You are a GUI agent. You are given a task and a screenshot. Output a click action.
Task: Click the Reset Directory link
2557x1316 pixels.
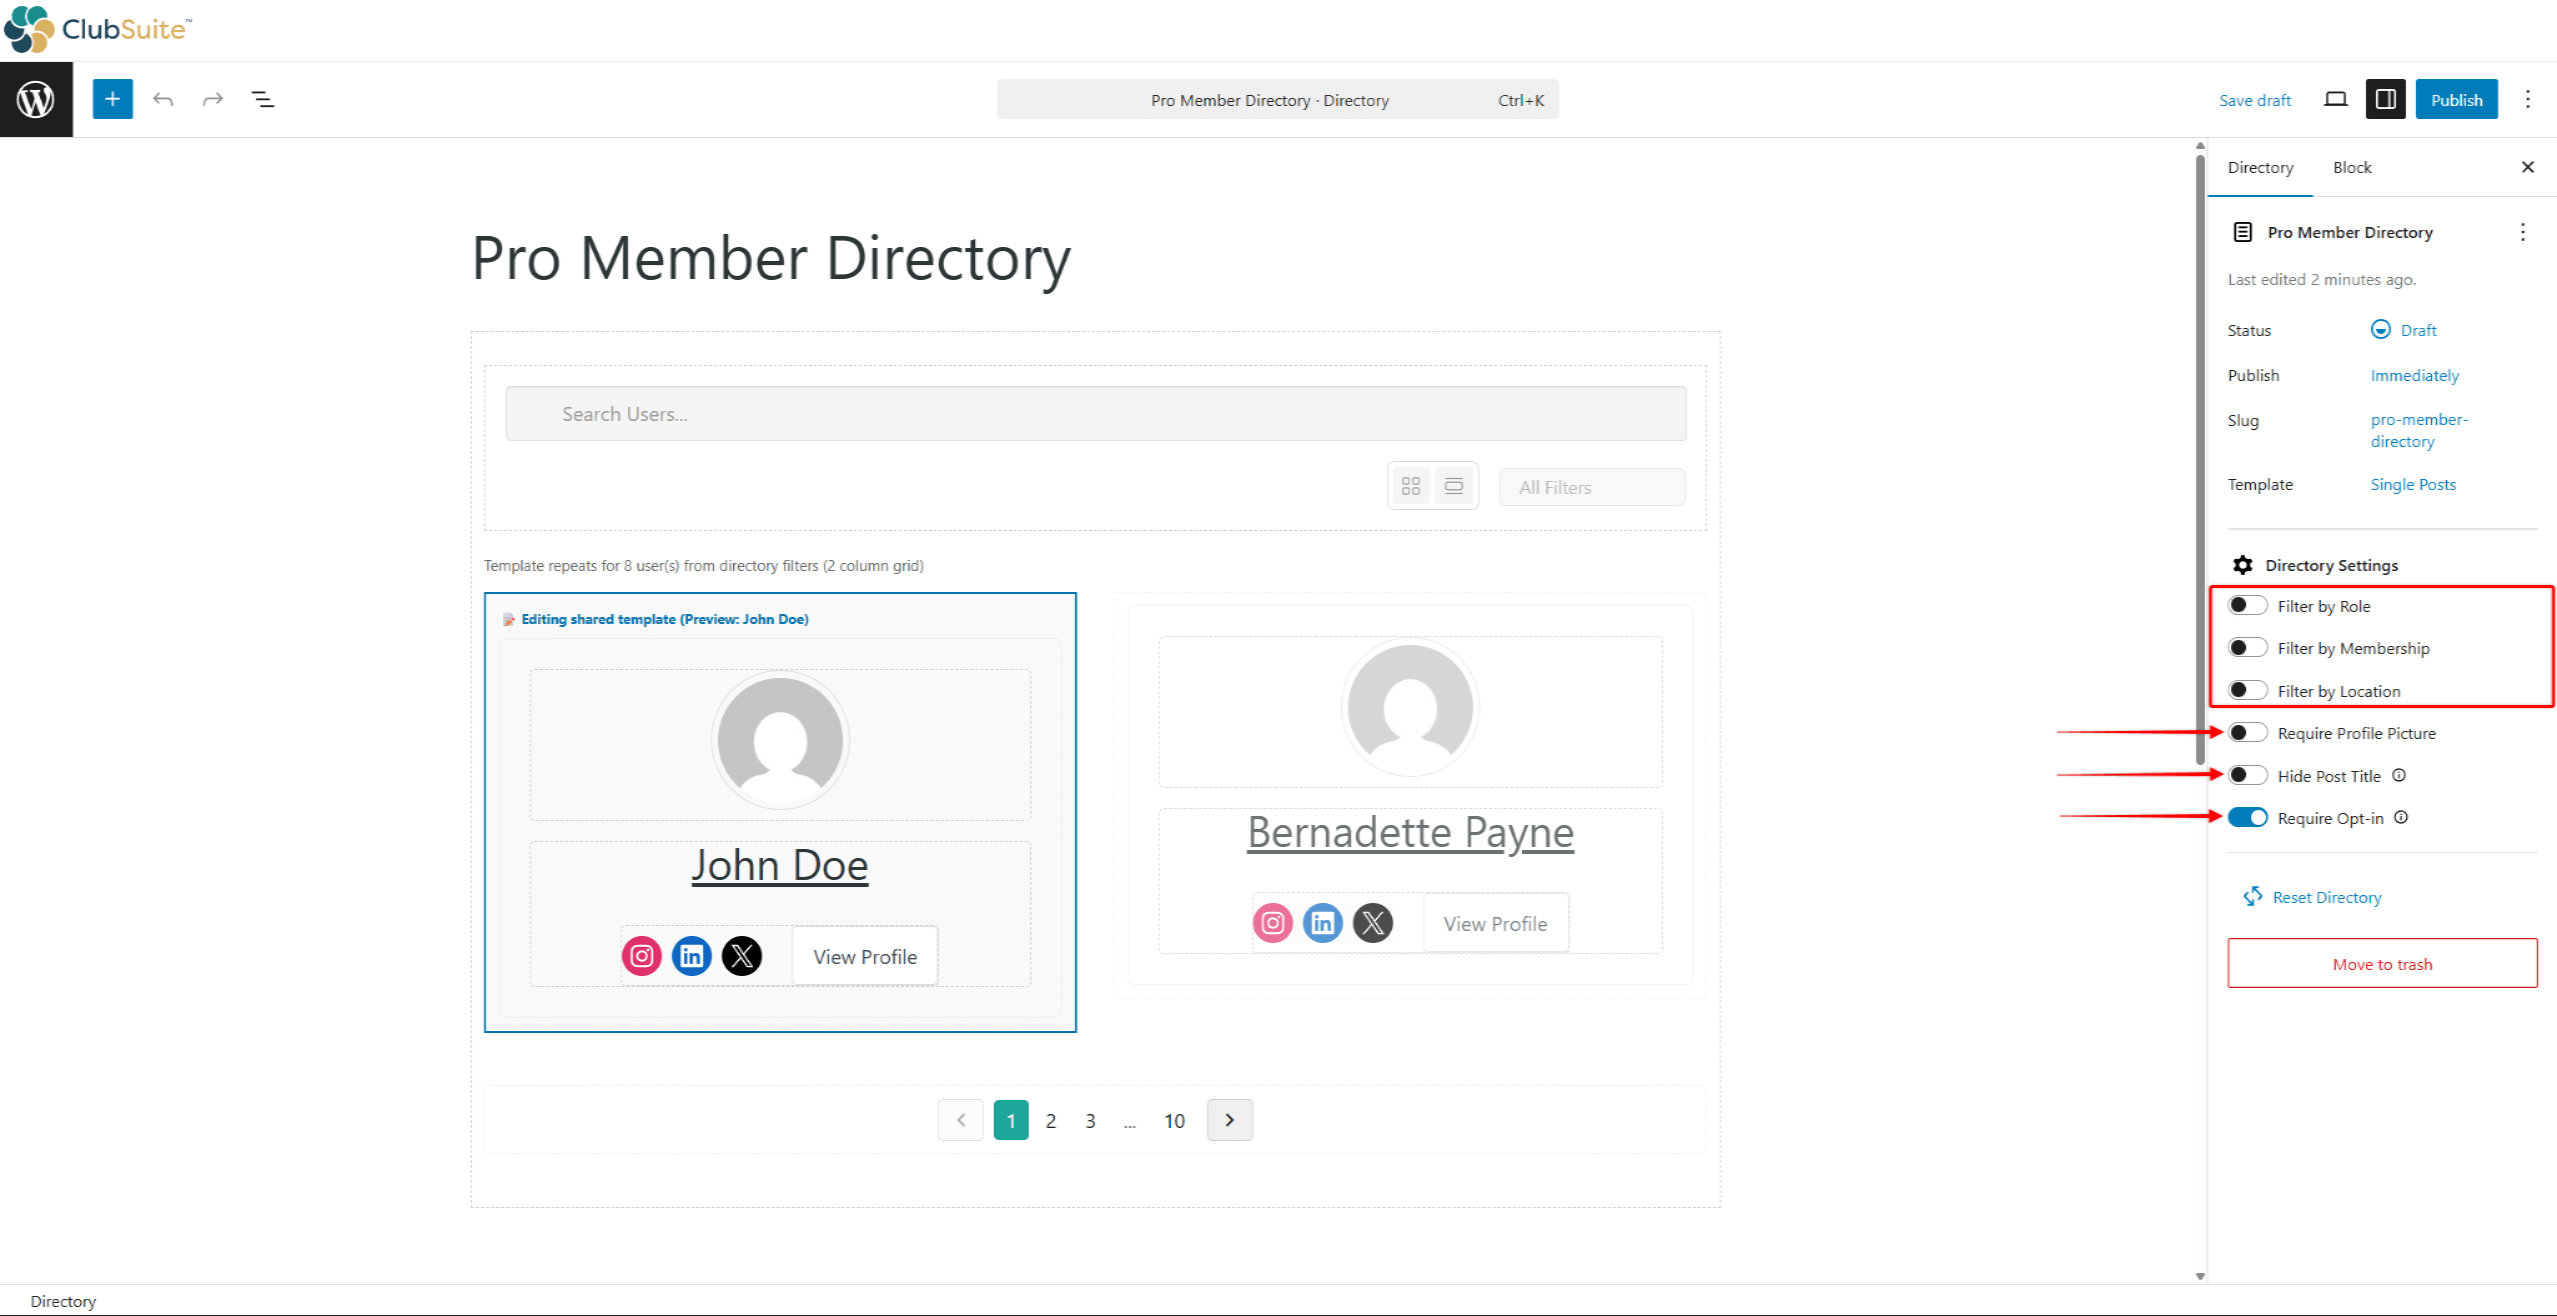[2325, 896]
